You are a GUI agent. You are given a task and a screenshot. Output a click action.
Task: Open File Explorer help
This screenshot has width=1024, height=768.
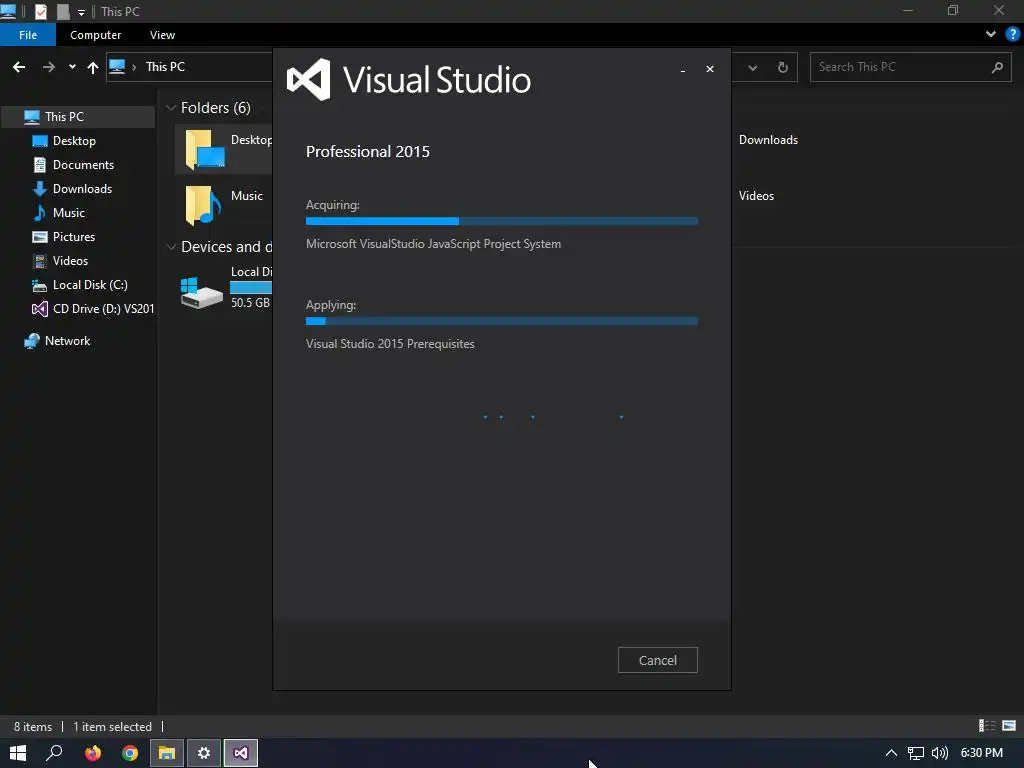point(1012,34)
